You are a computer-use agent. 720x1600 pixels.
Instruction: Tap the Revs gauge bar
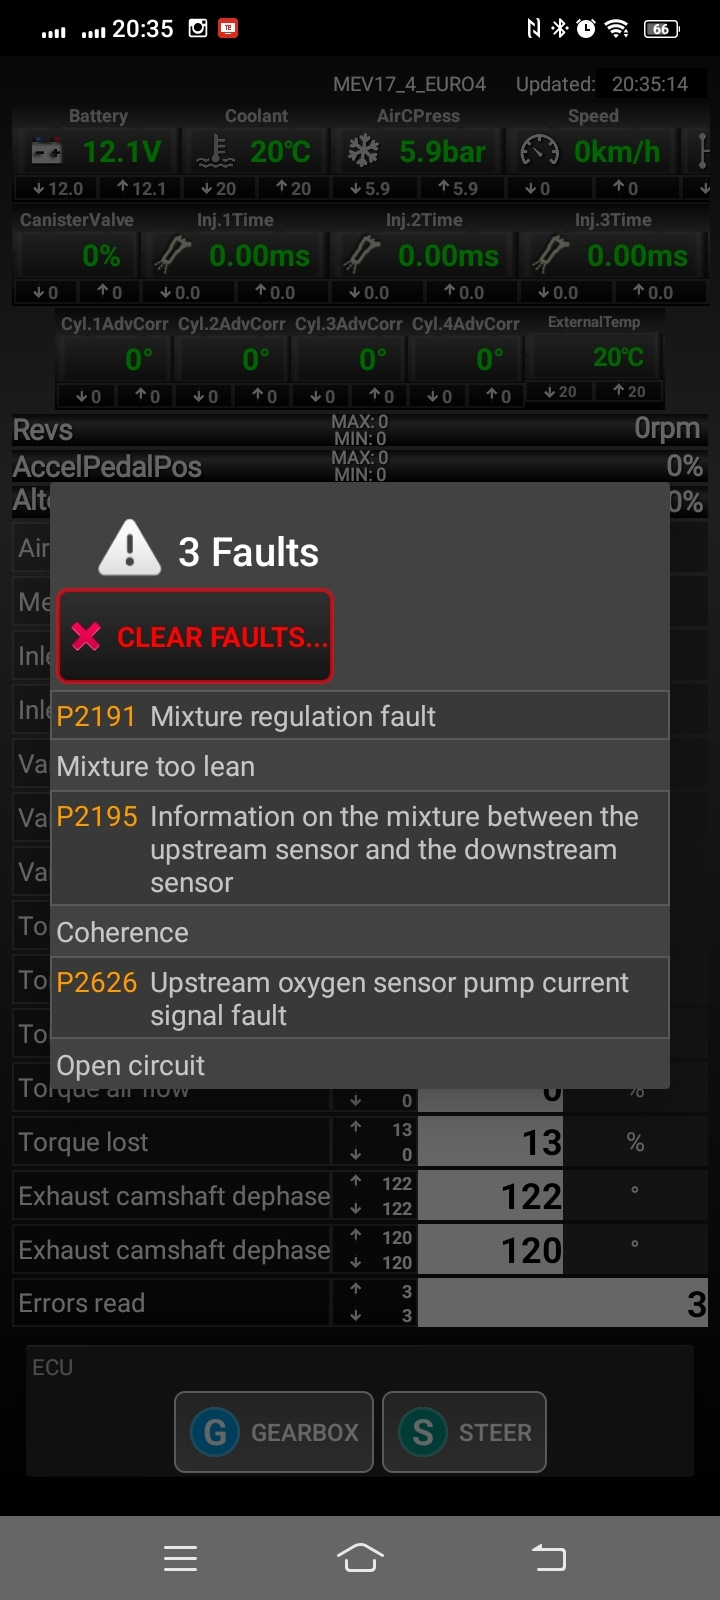click(360, 430)
